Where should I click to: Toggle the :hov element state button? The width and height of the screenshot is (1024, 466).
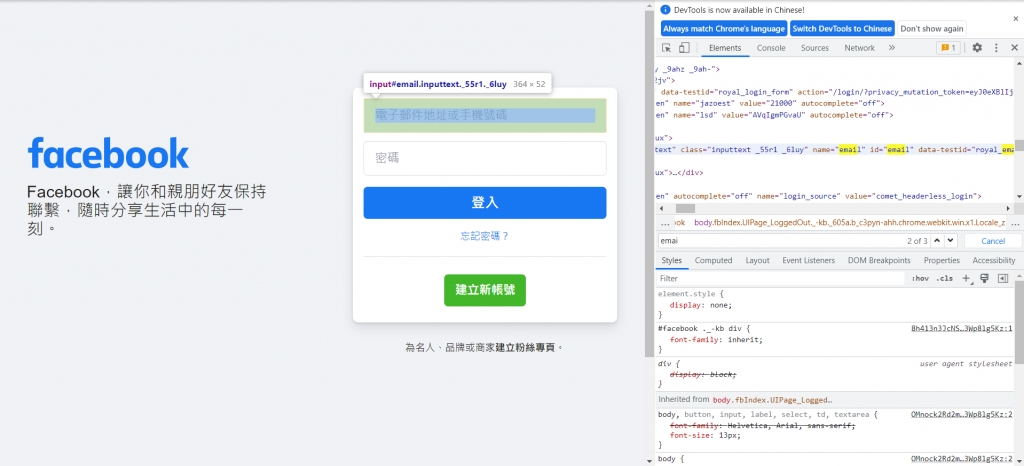[x=920, y=279]
